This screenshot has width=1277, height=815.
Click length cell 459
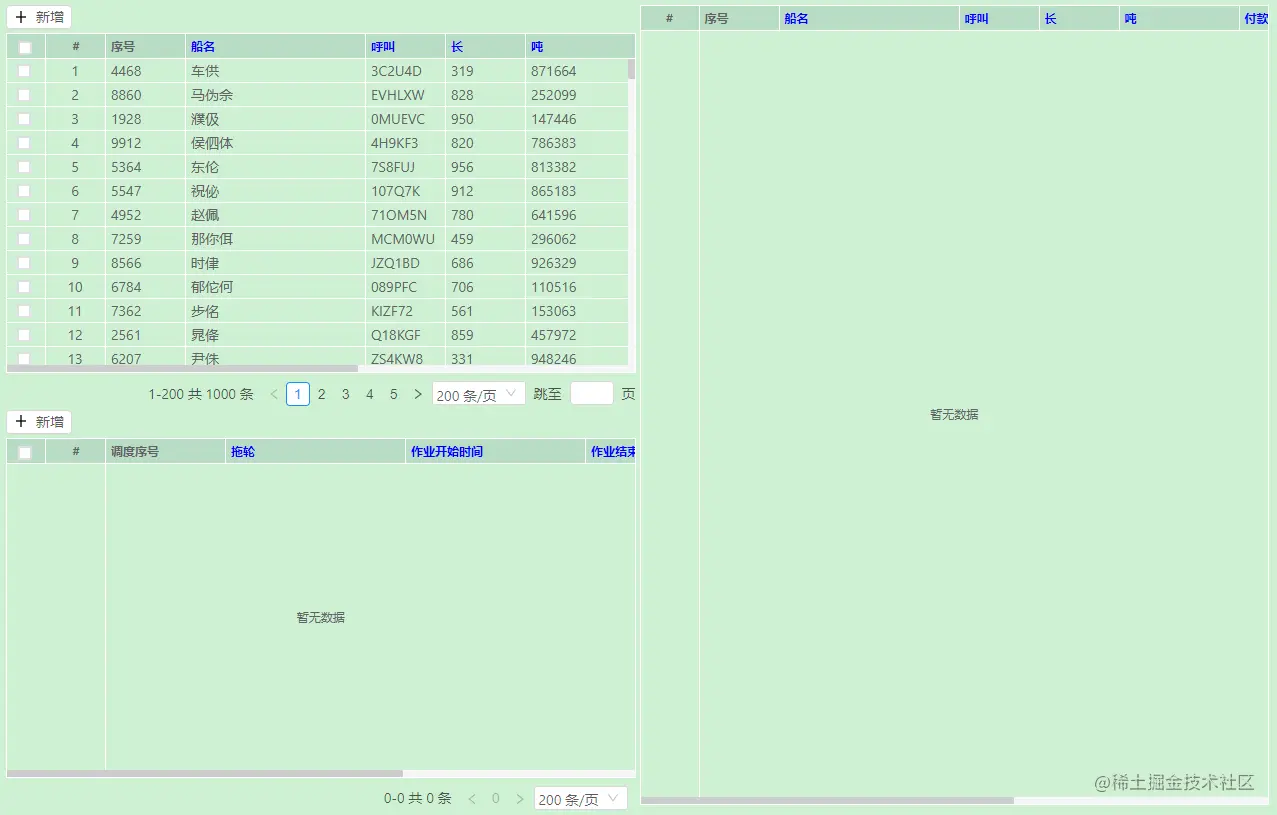486,239
